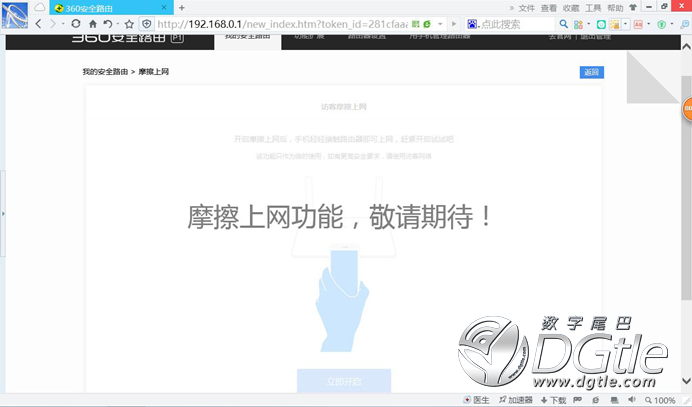Bookmark this page with the star icon
692x407 pixels.
(129, 24)
